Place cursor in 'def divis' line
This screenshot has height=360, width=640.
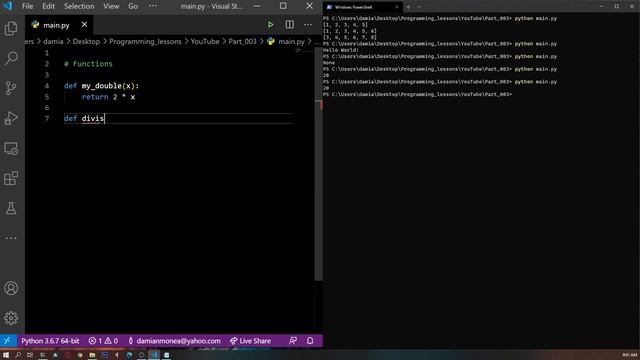pos(84,118)
